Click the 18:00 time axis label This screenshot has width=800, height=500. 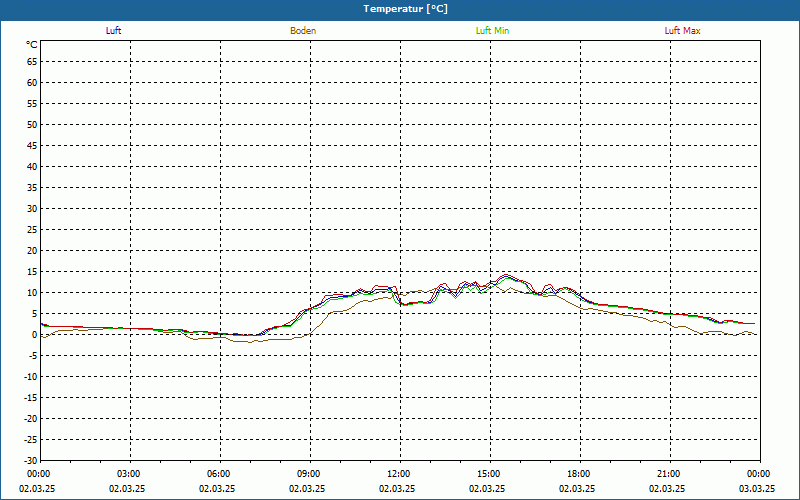(x=579, y=474)
